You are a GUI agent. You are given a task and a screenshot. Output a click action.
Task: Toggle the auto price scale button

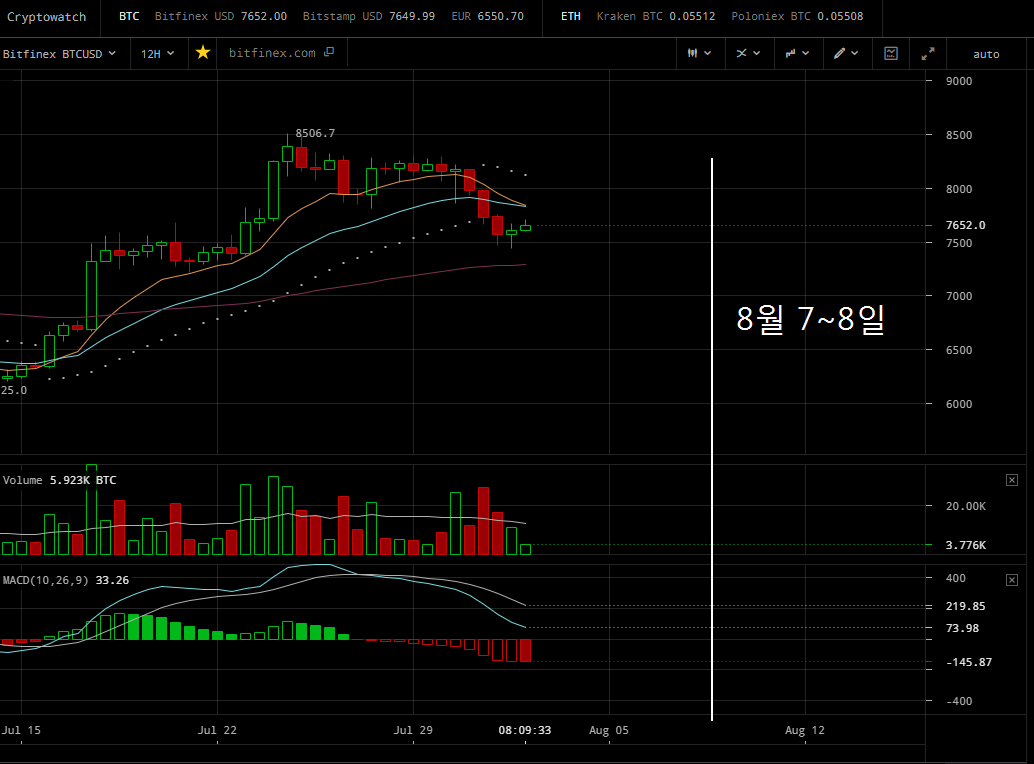tap(986, 54)
